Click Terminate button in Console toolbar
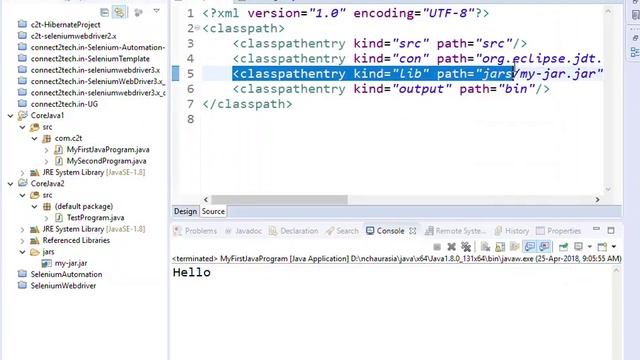This screenshot has width=640, height=360. coord(437,247)
